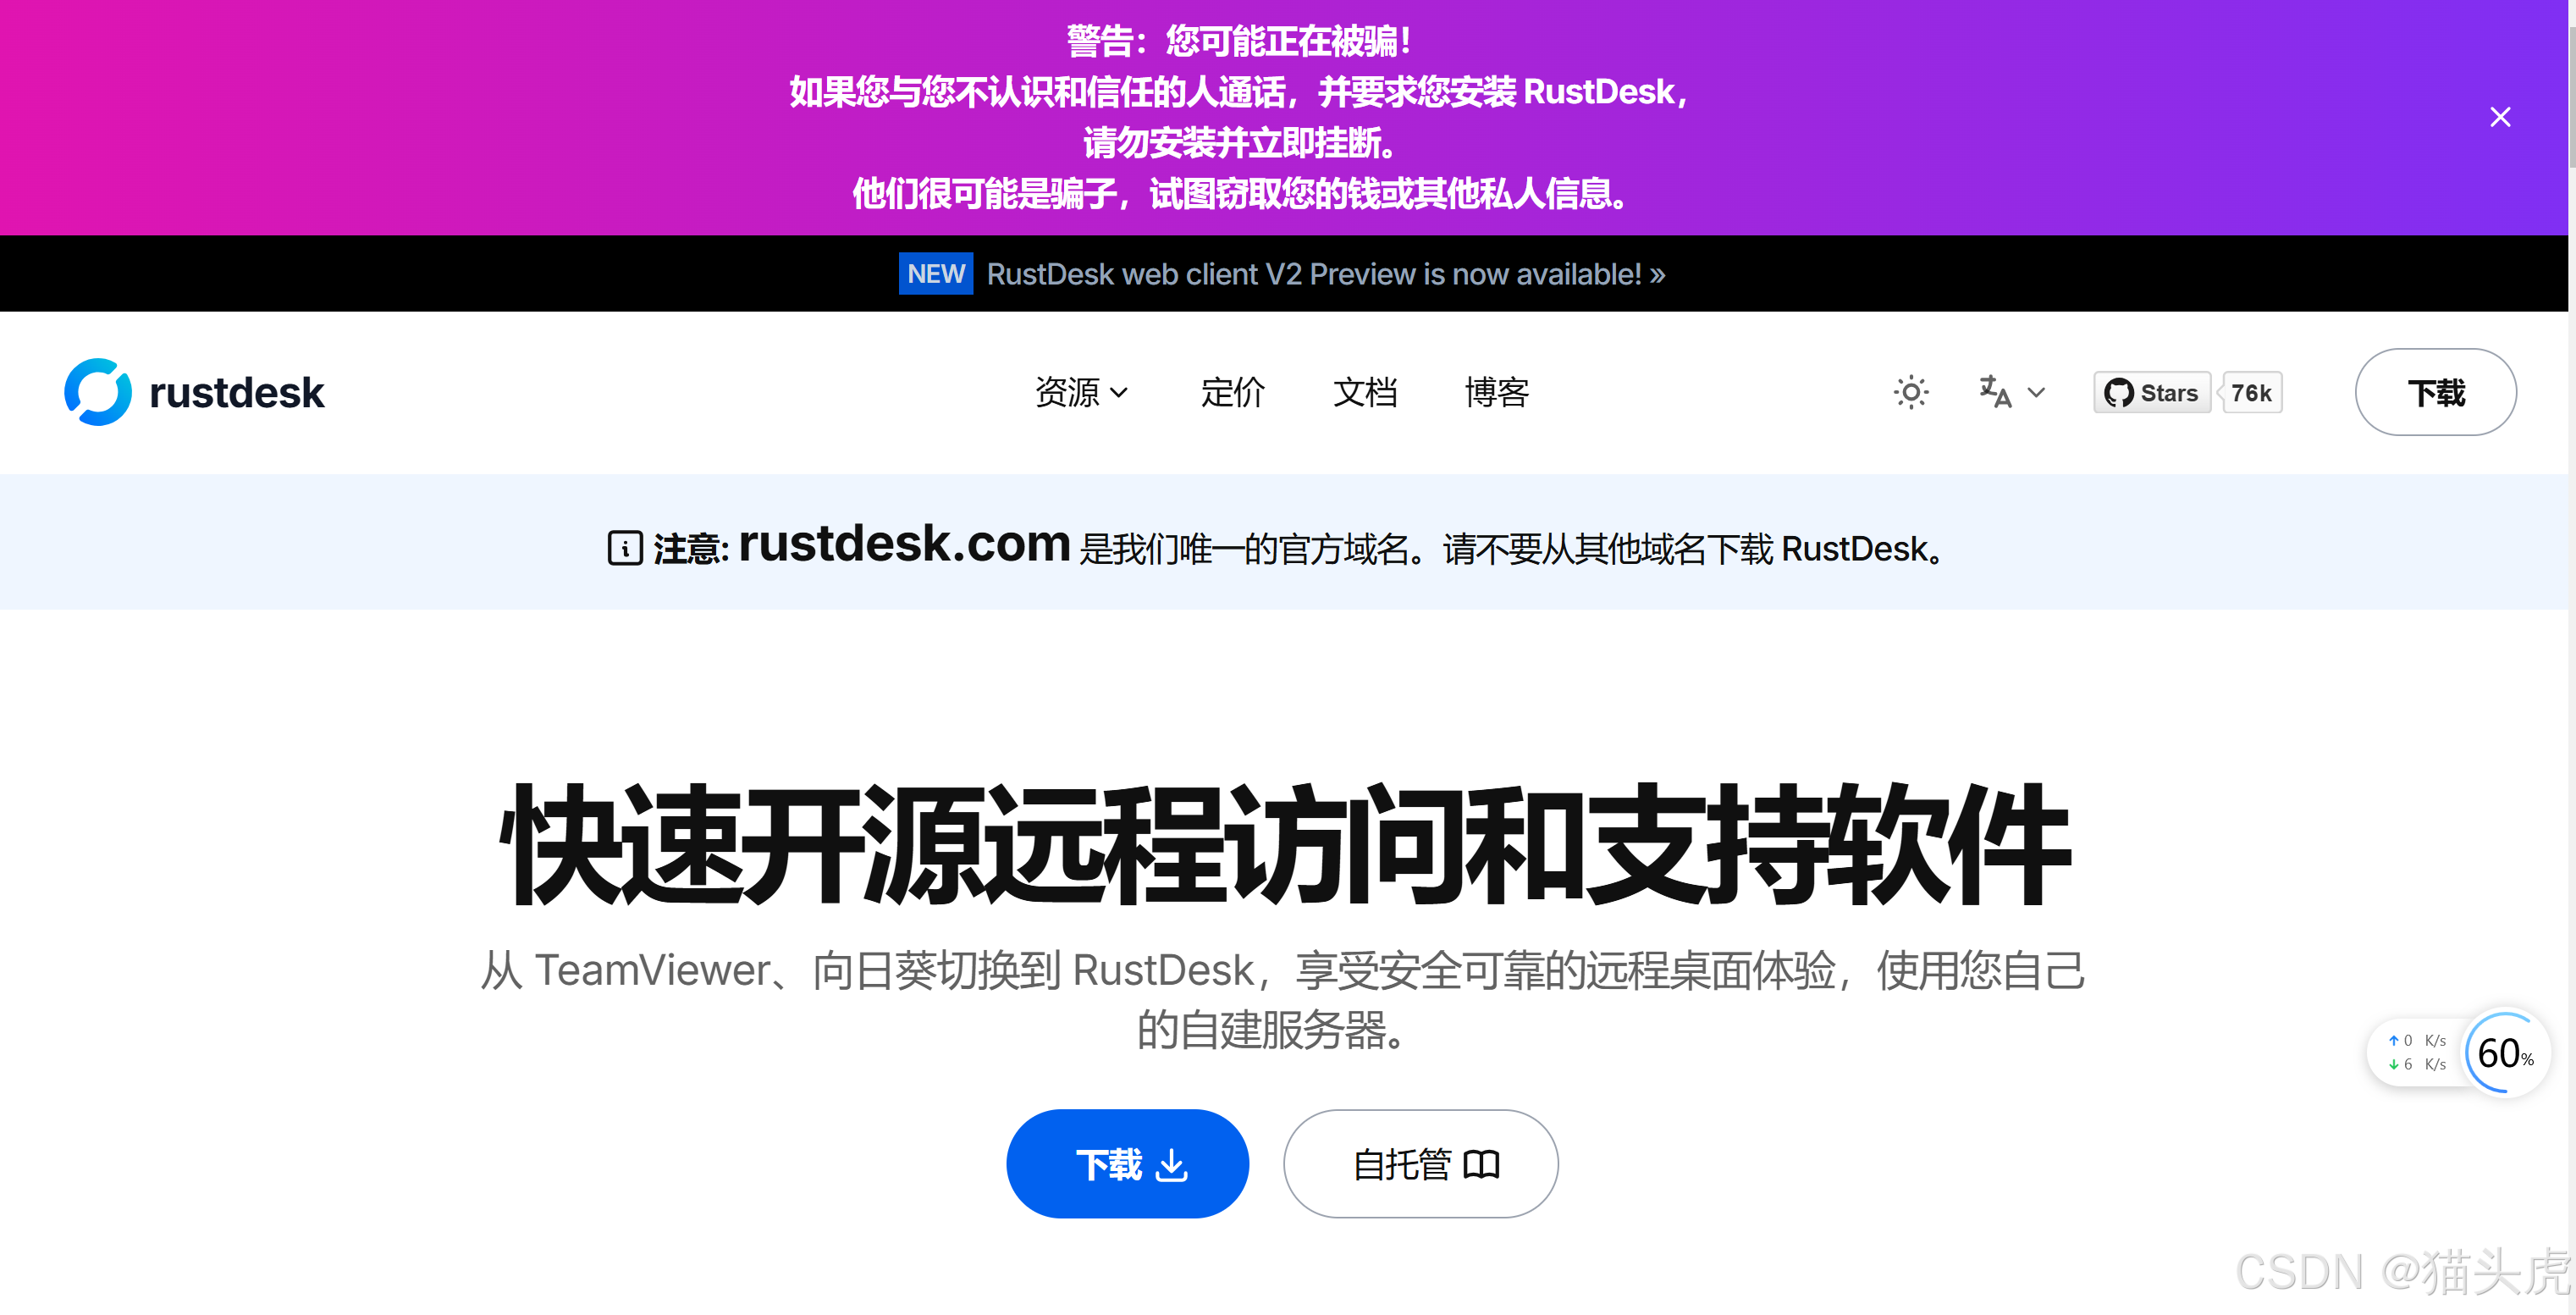Click the GitHub octocat Stars icon

pos(2120,392)
